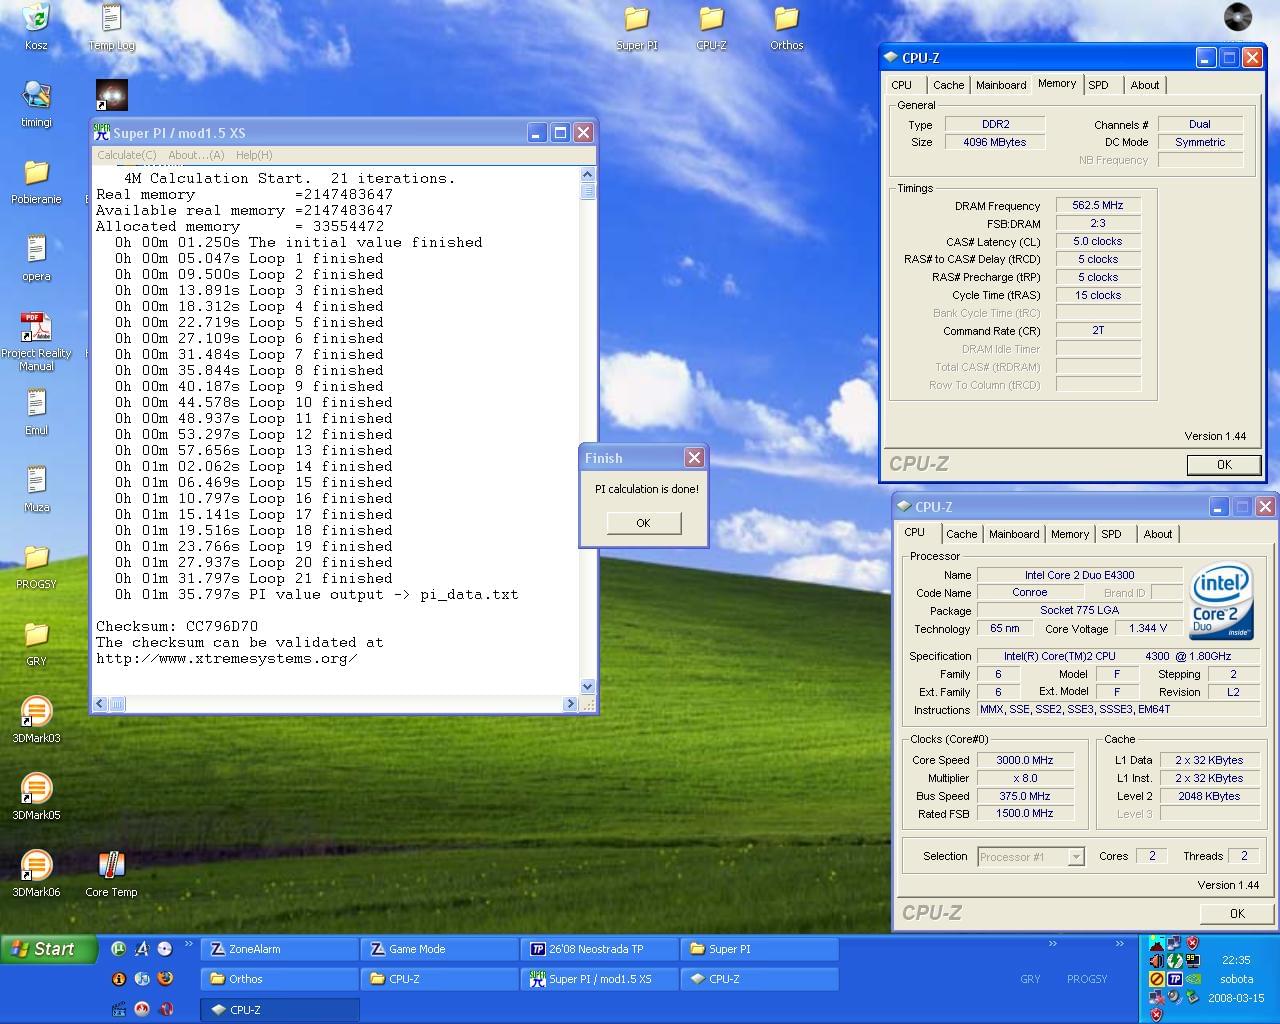Click the TP tray icon

click(x=1174, y=979)
